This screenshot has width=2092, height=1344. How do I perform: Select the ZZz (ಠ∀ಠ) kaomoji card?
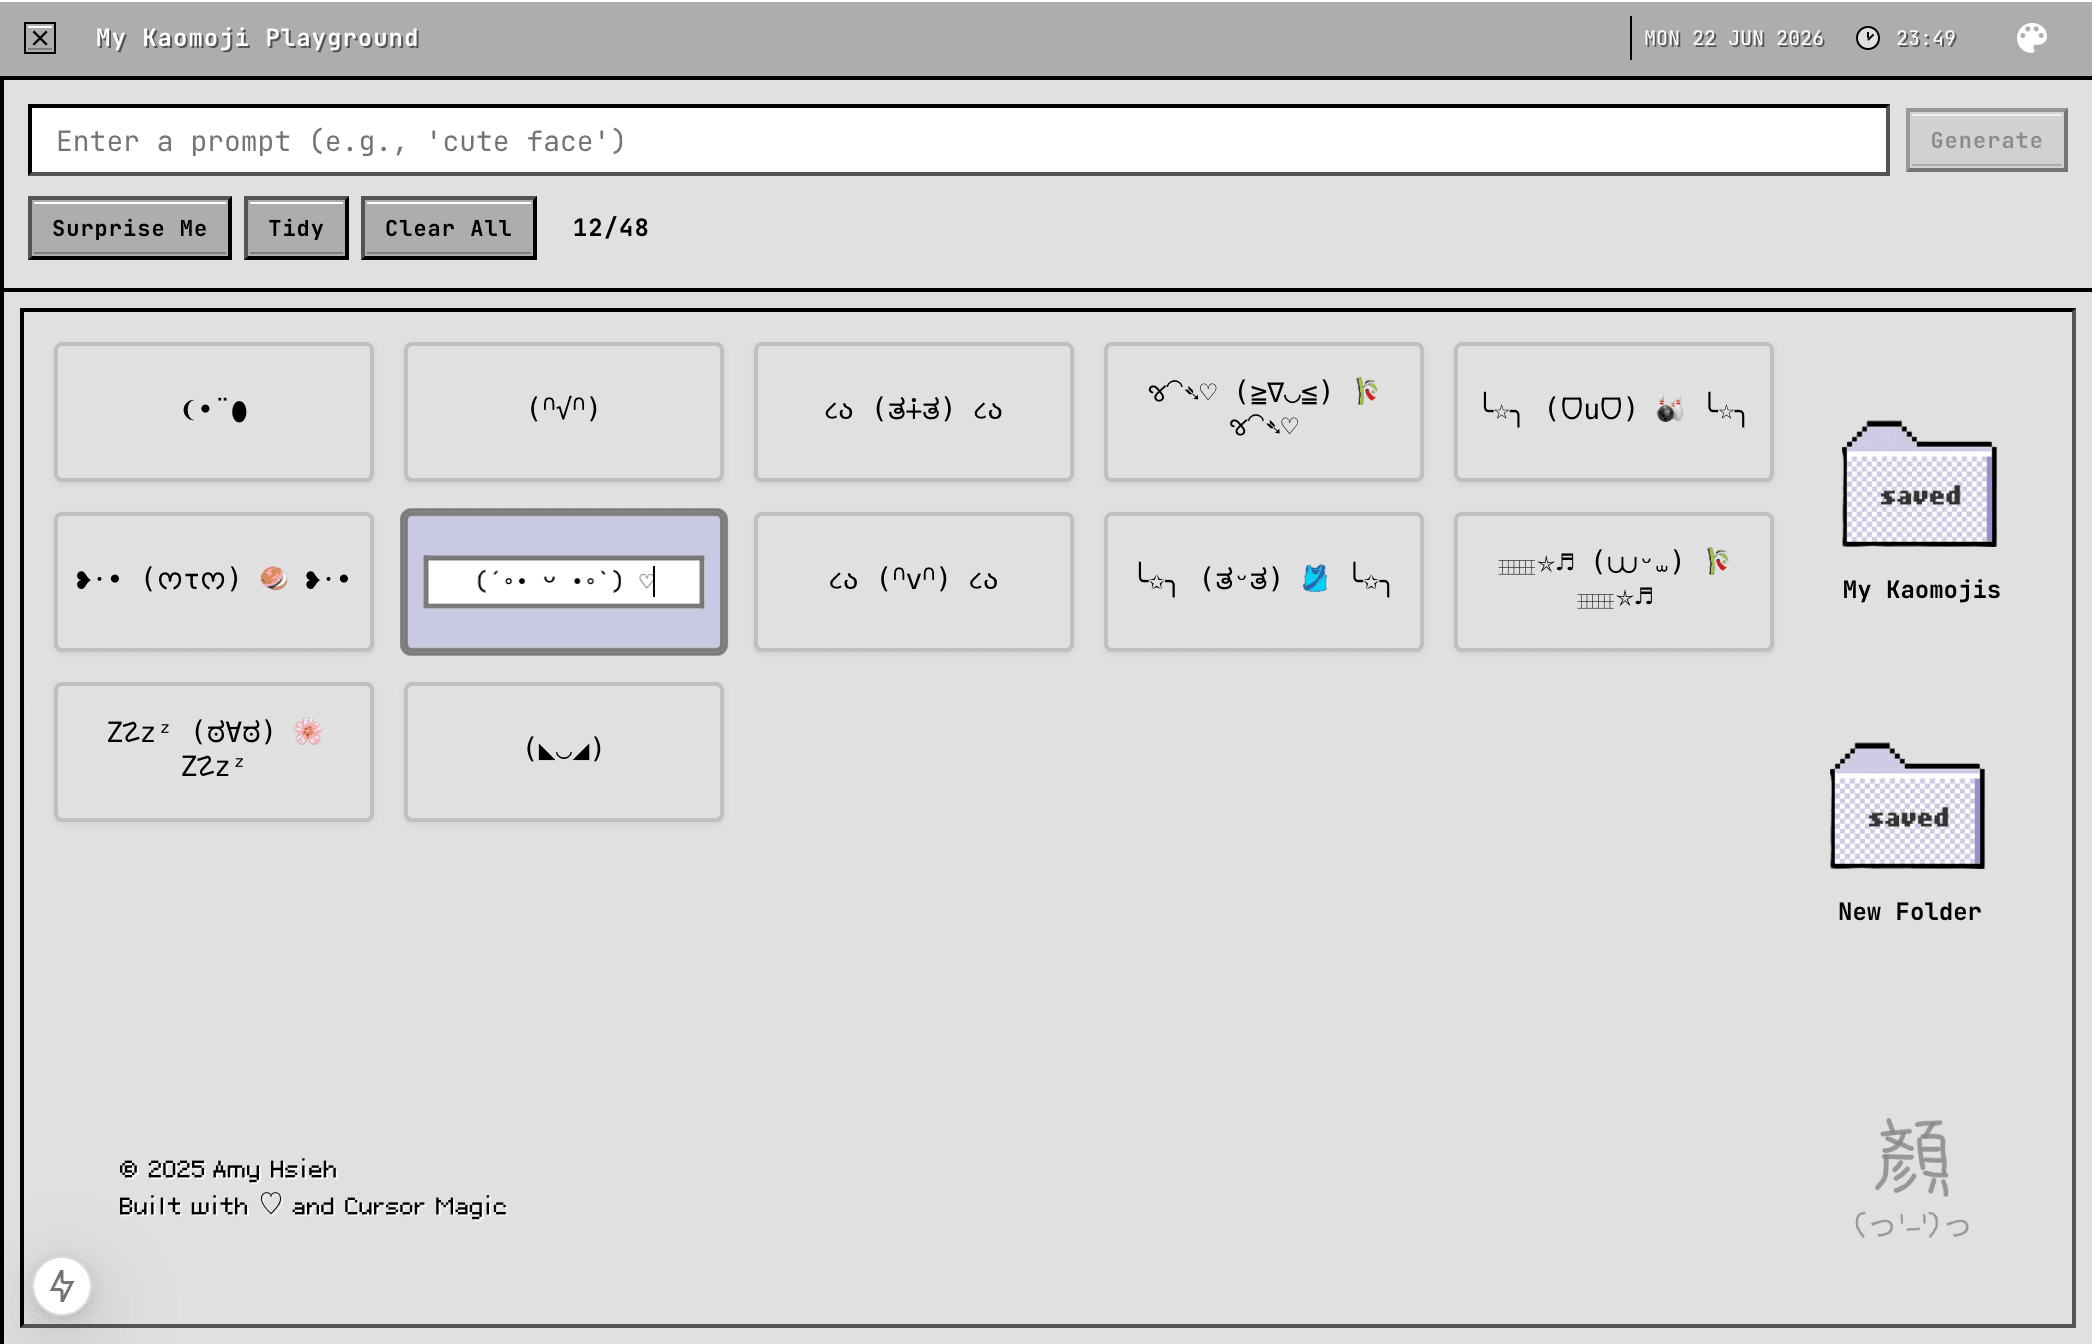pos(214,752)
